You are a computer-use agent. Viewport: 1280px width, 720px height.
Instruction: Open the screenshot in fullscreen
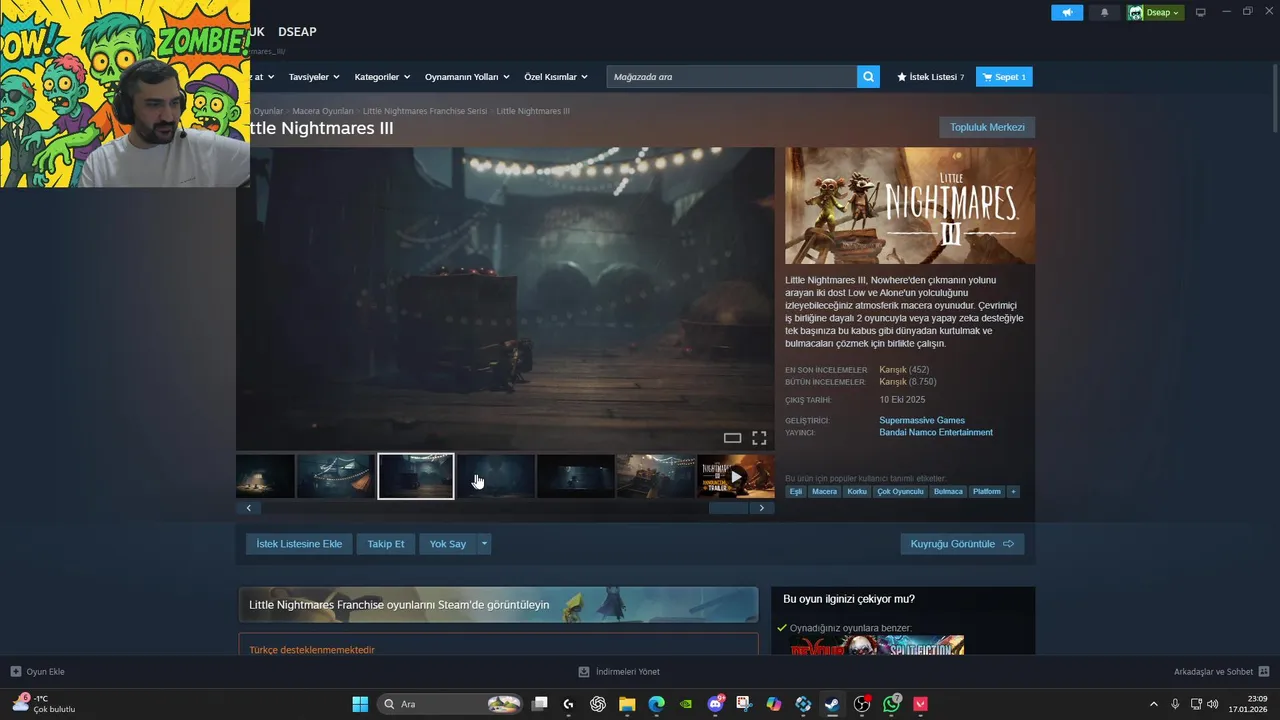[x=759, y=438]
